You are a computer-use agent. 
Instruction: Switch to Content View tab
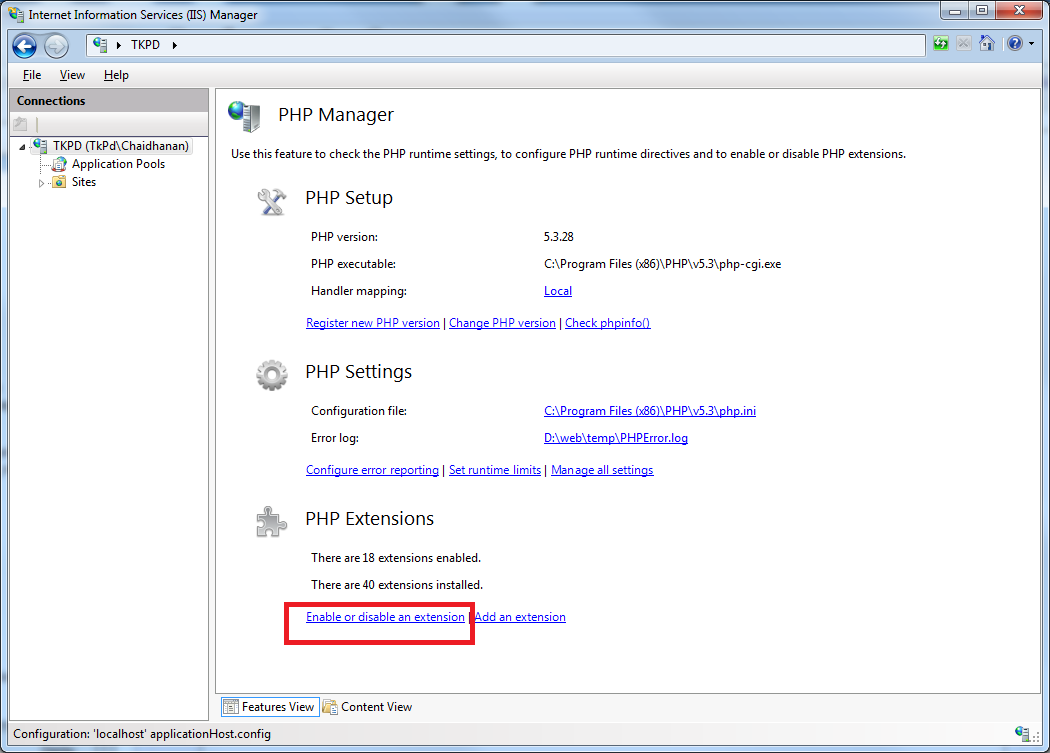pyautogui.click(x=368, y=707)
